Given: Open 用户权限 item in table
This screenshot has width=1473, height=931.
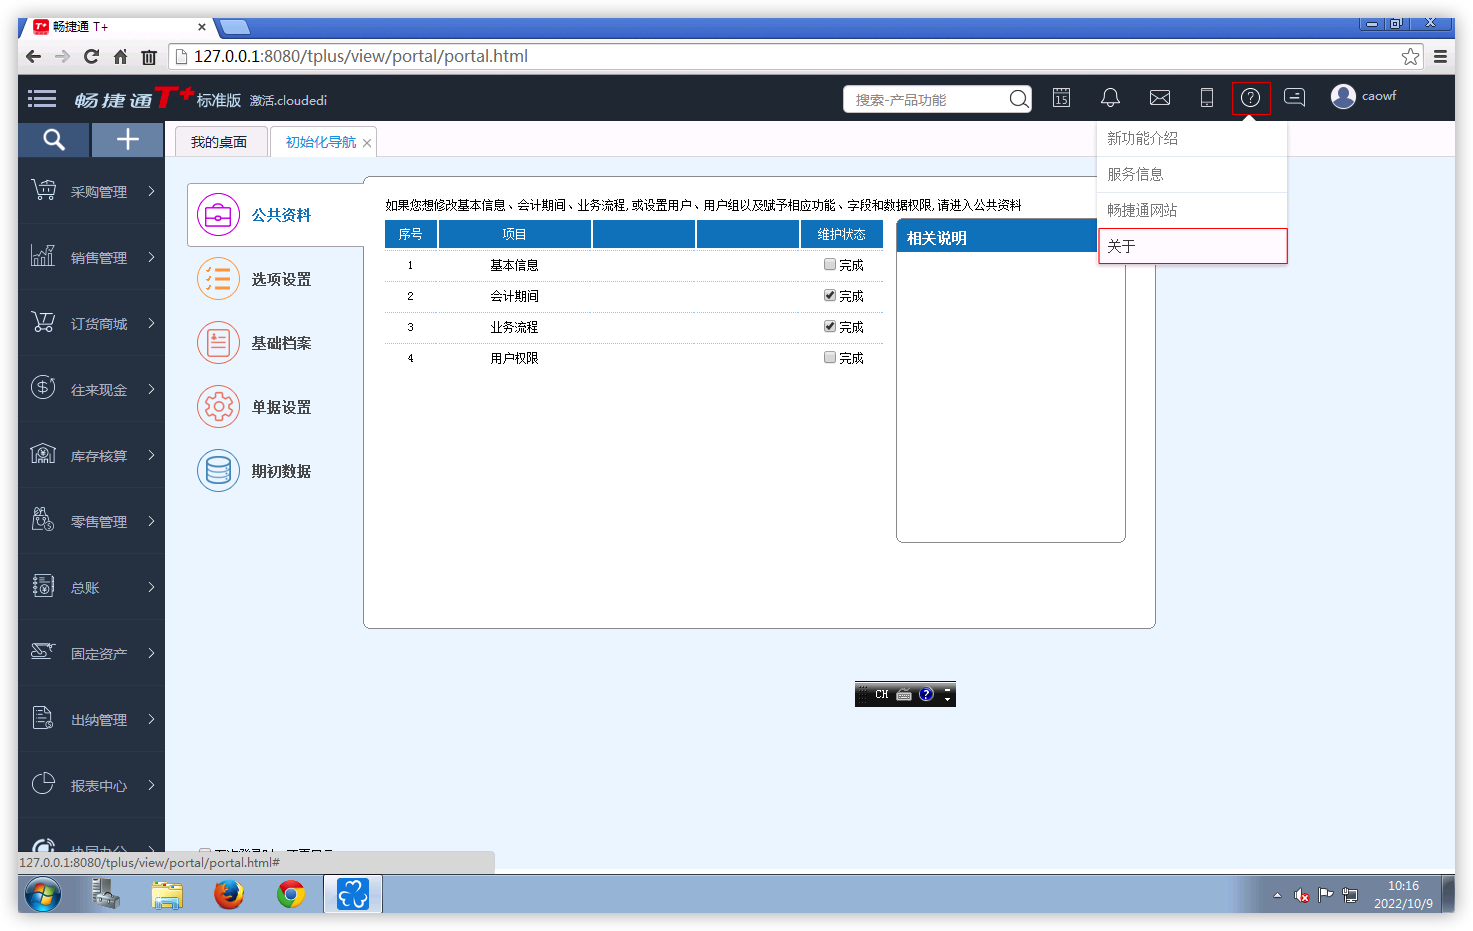Looking at the screenshot, I should click(514, 358).
